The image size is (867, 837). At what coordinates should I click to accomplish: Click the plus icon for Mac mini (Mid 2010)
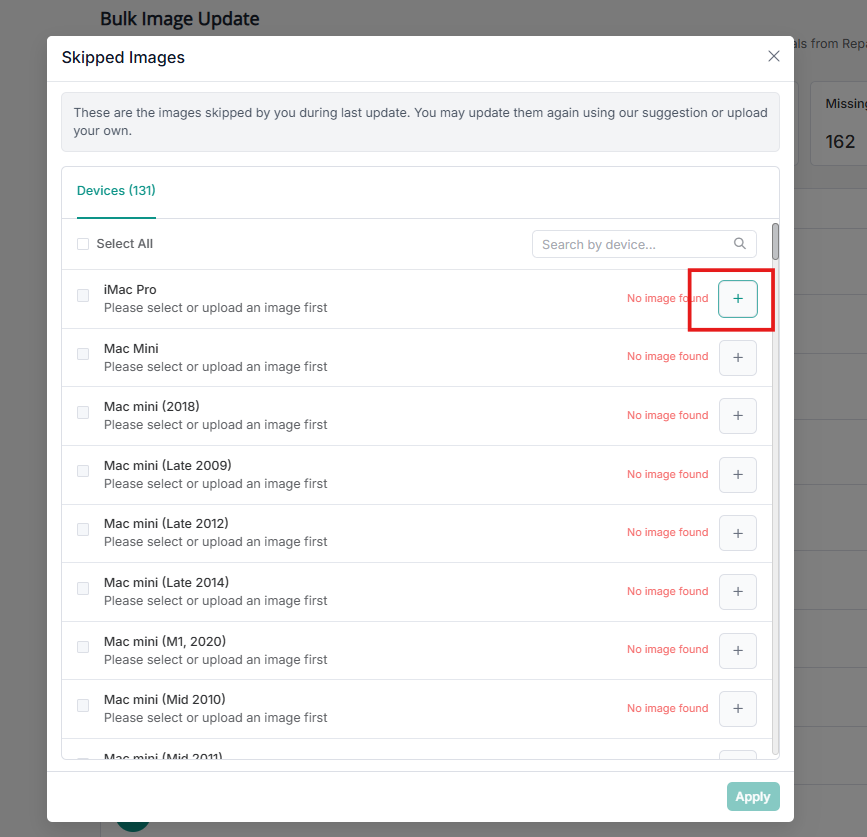[737, 708]
